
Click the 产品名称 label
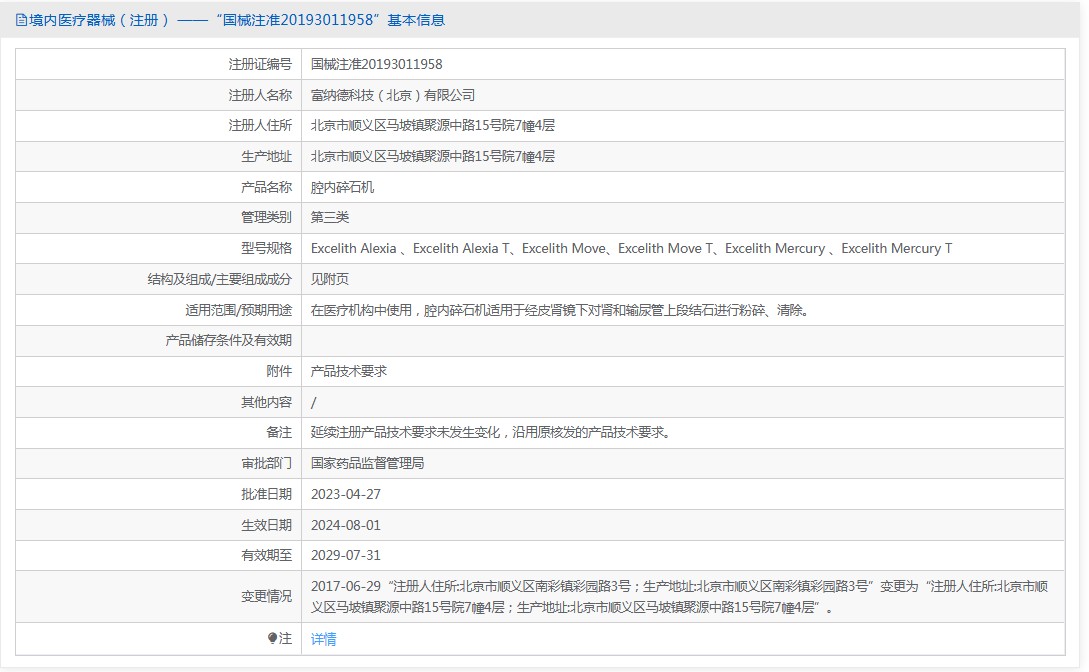(x=266, y=187)
